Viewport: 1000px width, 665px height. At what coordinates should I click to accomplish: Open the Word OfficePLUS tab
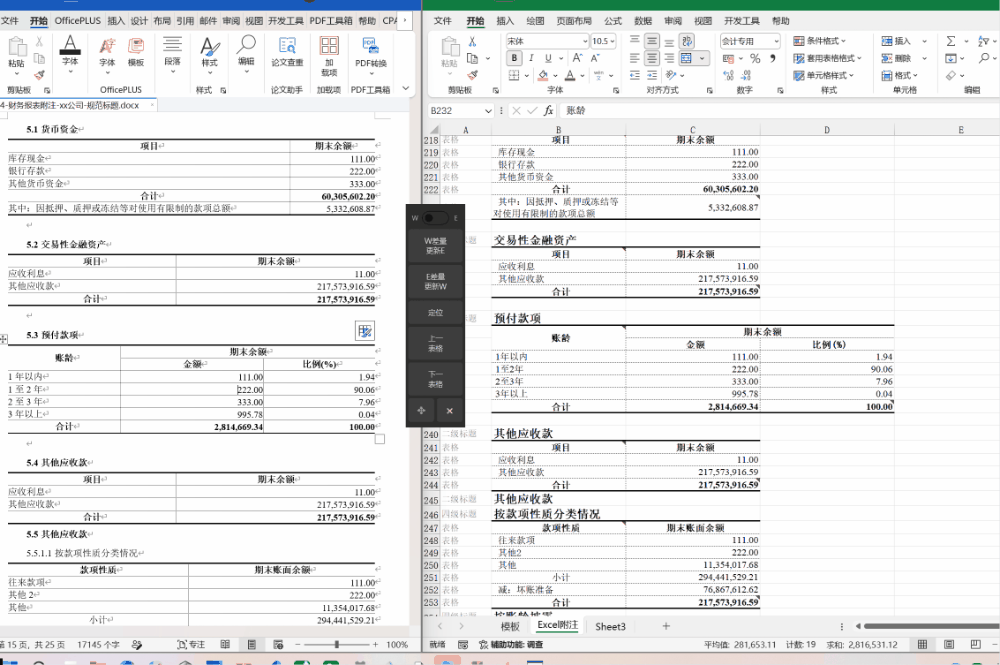coord(77,20)
